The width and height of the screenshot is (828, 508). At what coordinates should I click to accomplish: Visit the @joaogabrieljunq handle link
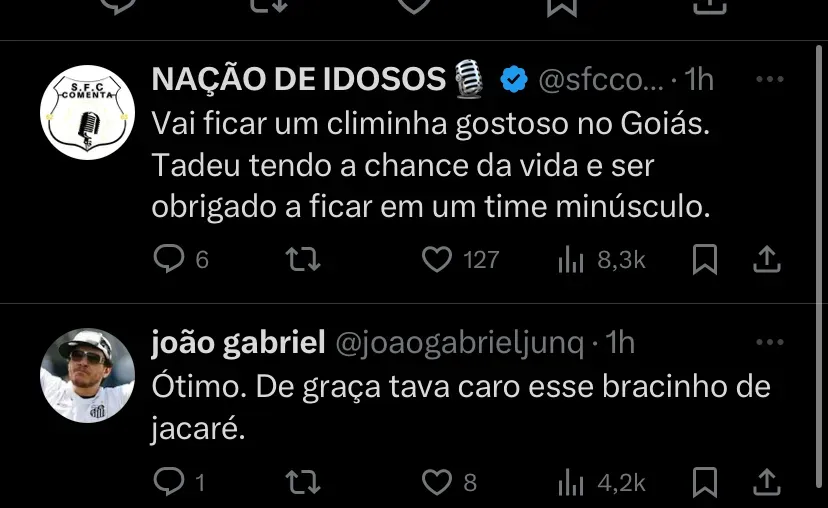point(459,343)
